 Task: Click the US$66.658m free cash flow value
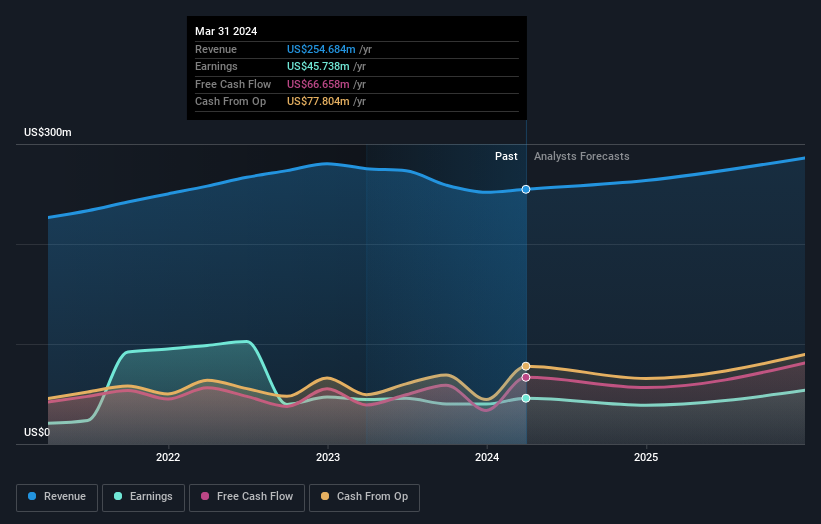(x=318, y=84)
